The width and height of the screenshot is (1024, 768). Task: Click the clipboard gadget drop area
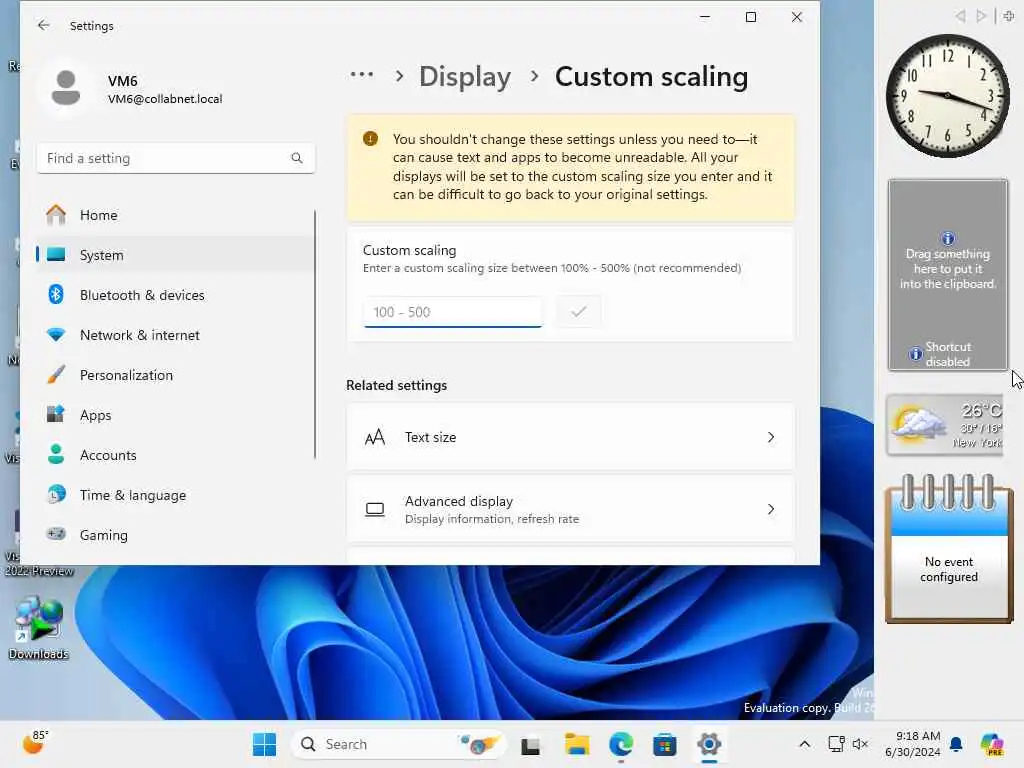click(948, 274)
